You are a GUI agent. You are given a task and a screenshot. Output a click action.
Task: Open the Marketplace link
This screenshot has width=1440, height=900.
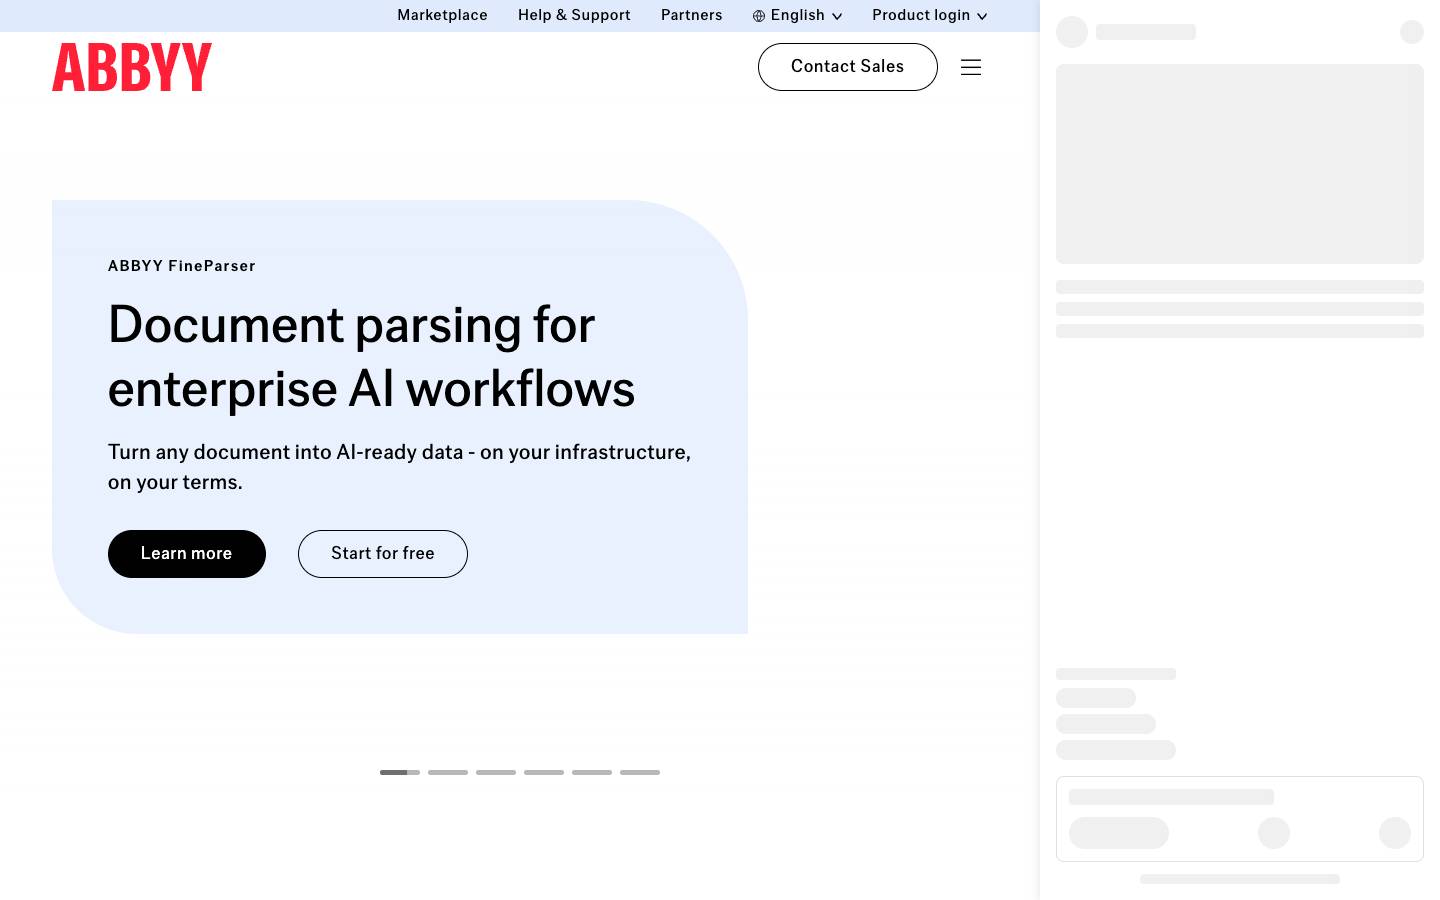point(442,16)
